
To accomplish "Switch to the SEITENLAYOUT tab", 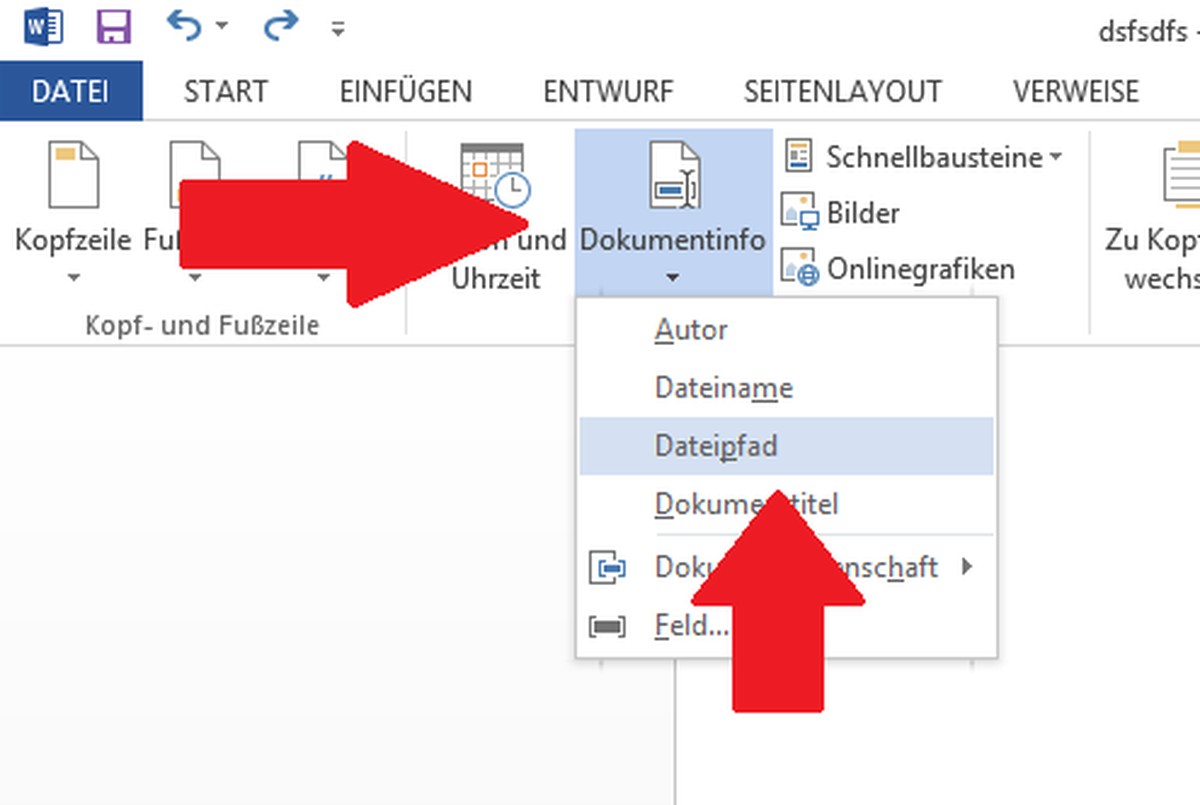I will coord(842,92).
